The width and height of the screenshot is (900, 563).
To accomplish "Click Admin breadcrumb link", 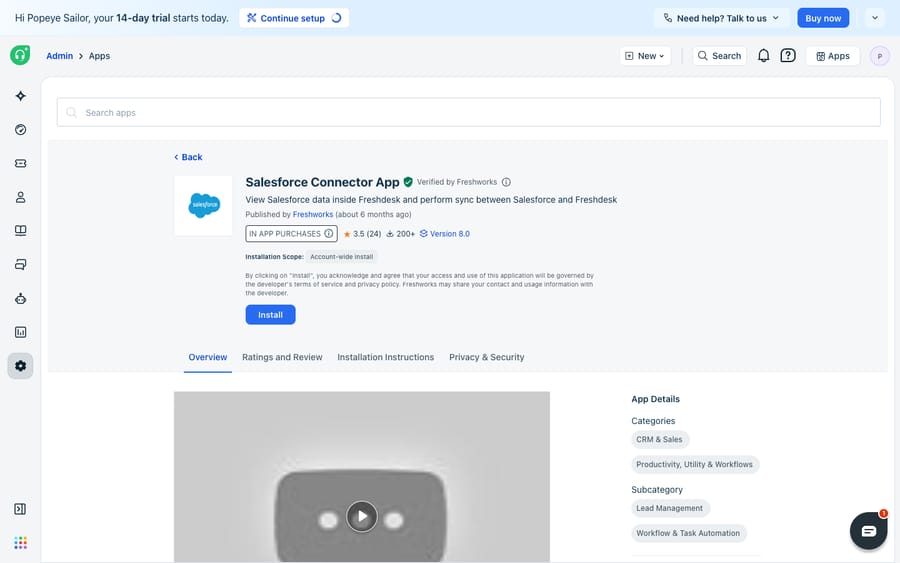I will [x=60, y=56].
